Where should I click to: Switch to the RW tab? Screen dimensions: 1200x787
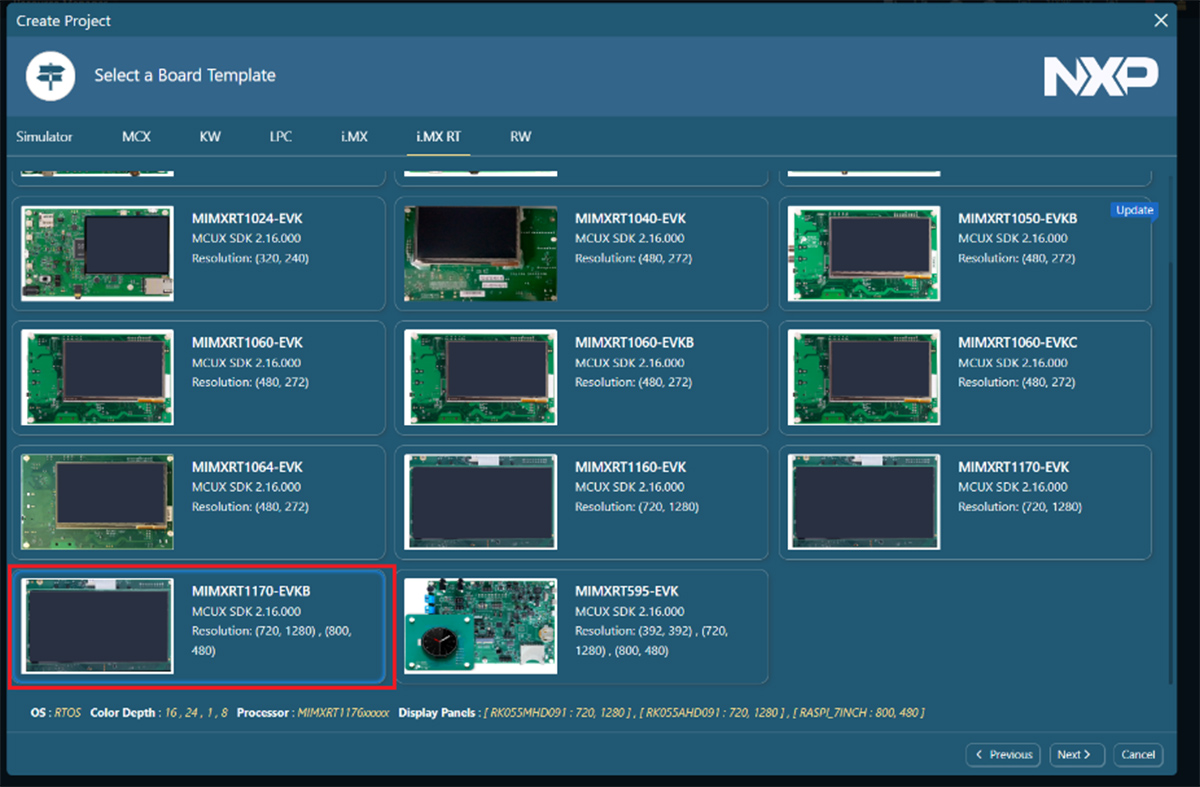[520, 137]
